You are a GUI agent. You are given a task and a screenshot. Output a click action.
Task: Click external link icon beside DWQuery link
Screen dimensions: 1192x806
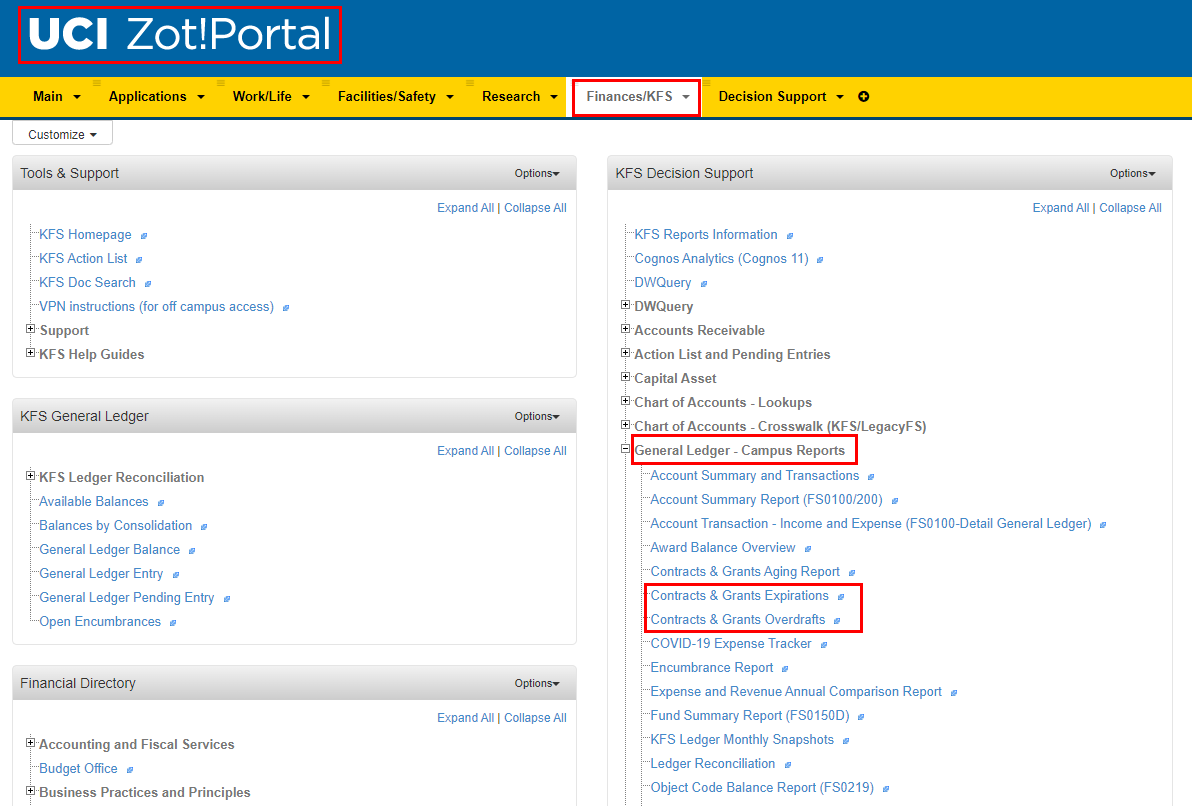704,284
